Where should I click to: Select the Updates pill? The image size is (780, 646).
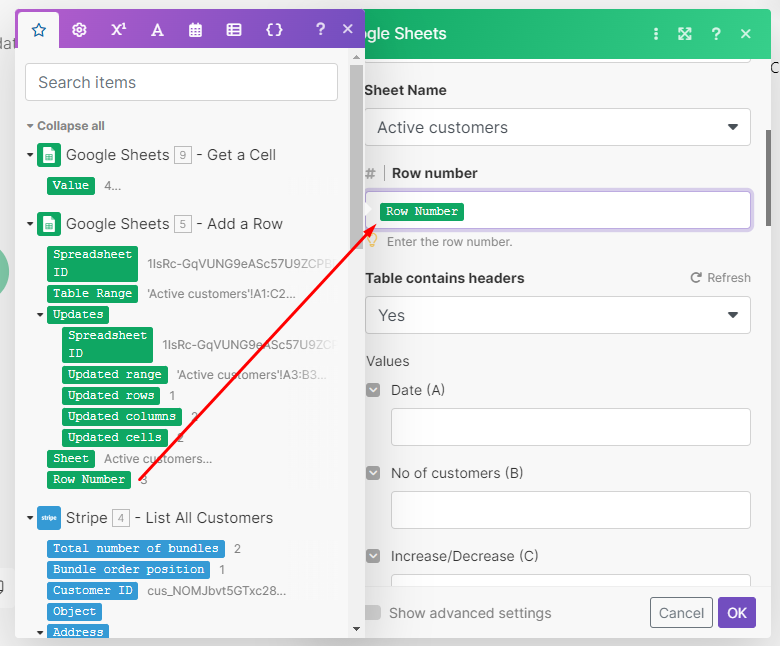[78, 315]
